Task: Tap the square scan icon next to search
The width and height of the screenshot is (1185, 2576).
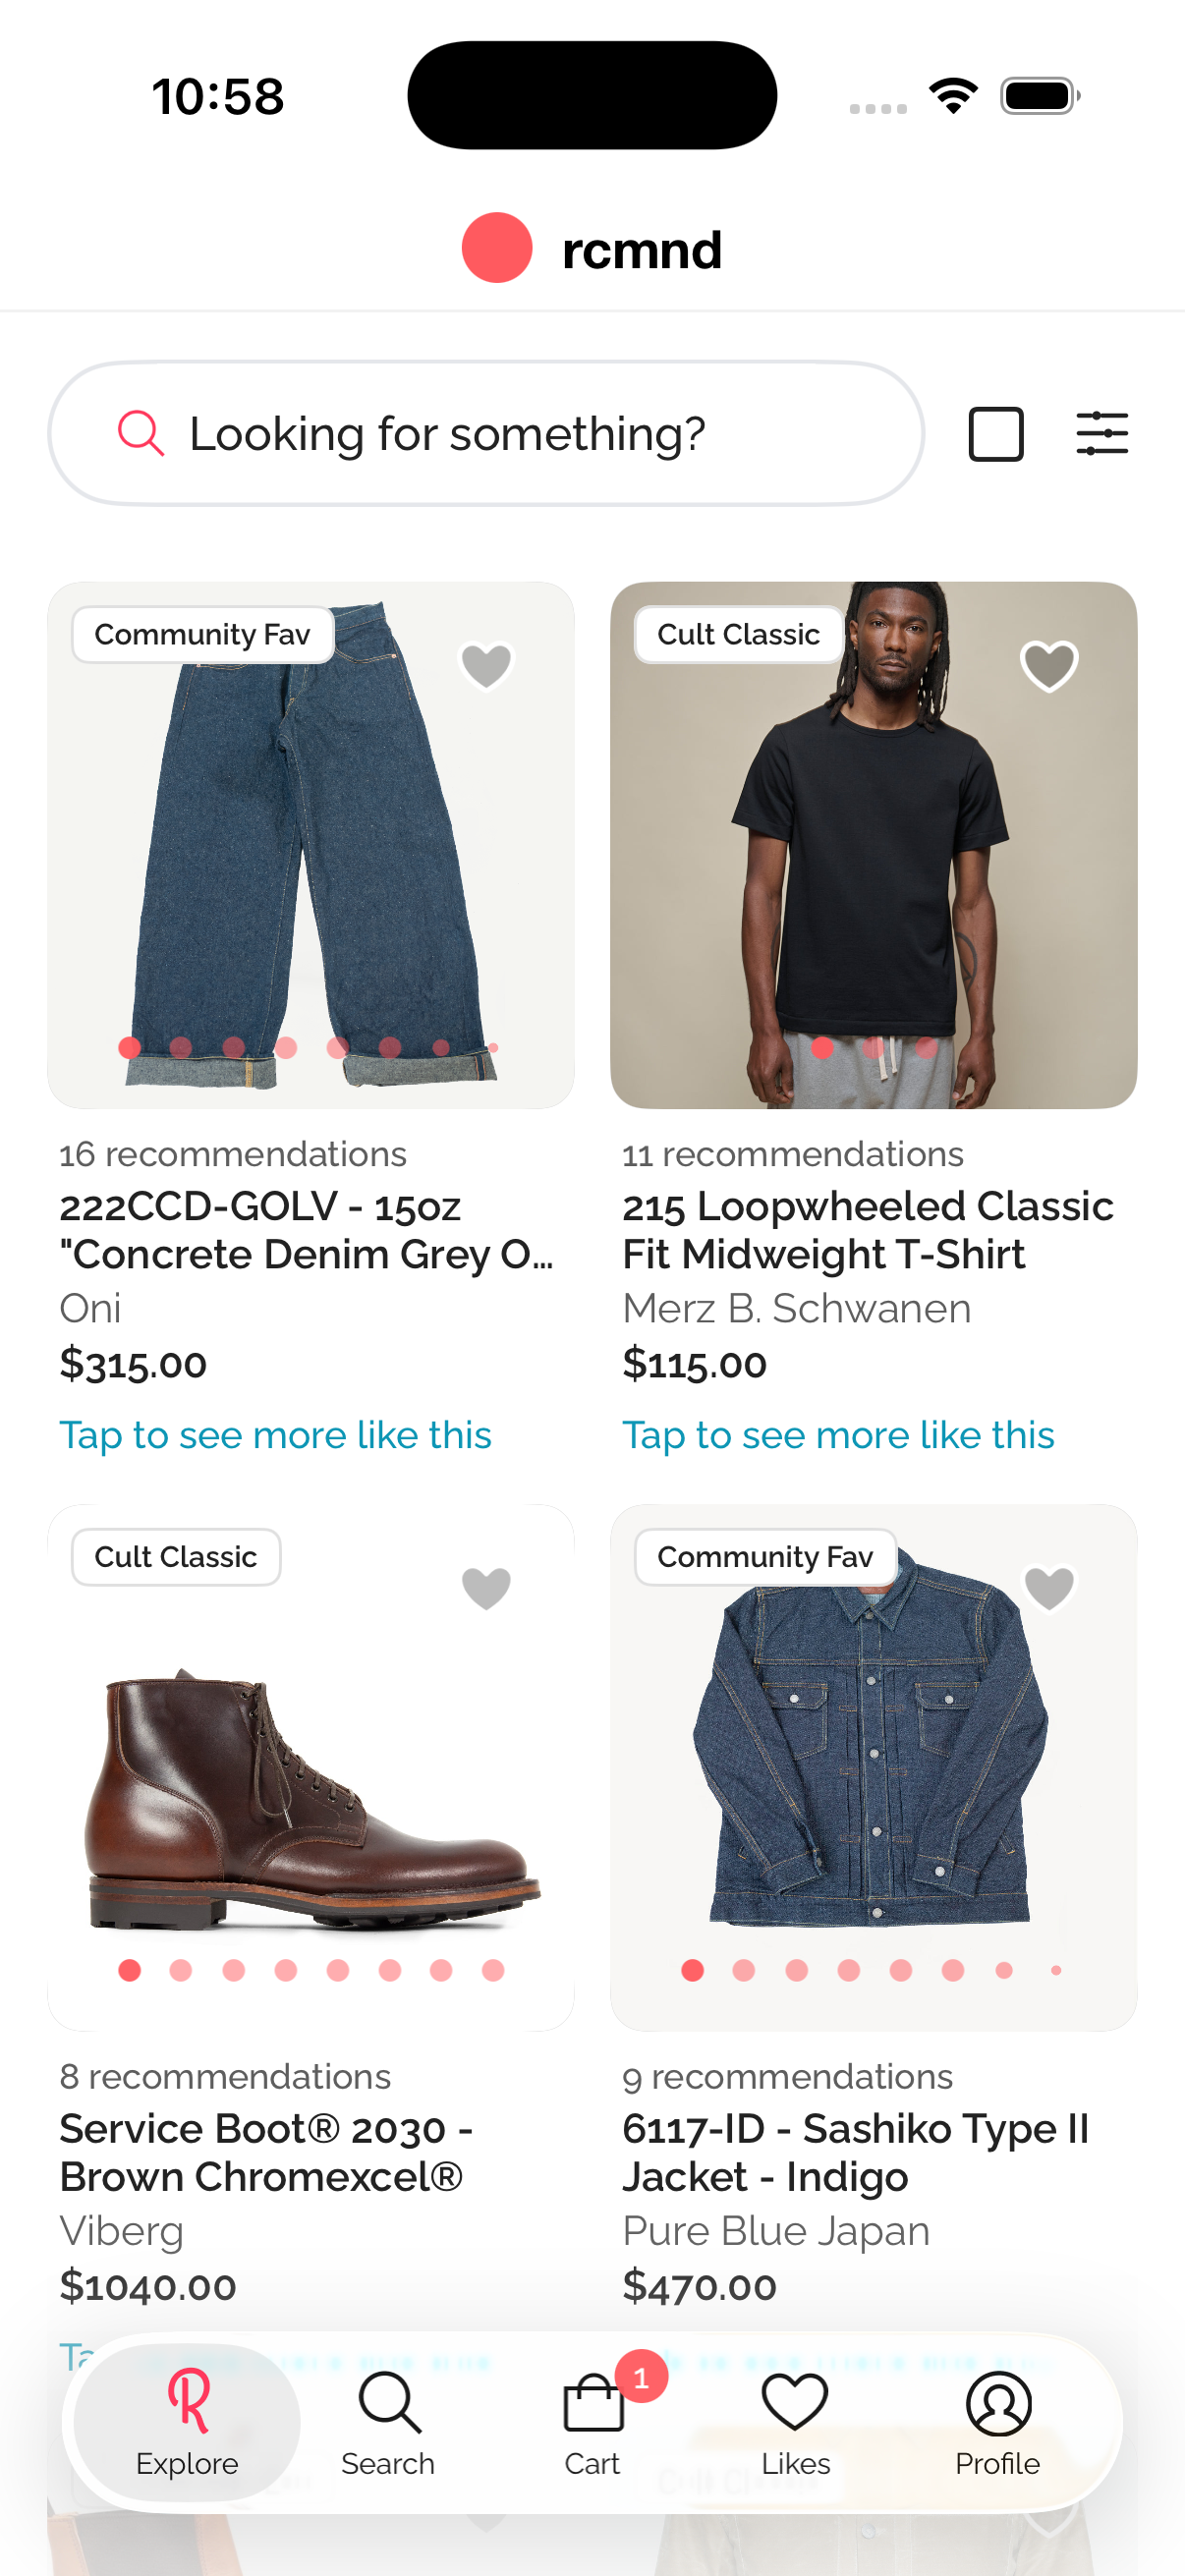Action: point(996,432)
